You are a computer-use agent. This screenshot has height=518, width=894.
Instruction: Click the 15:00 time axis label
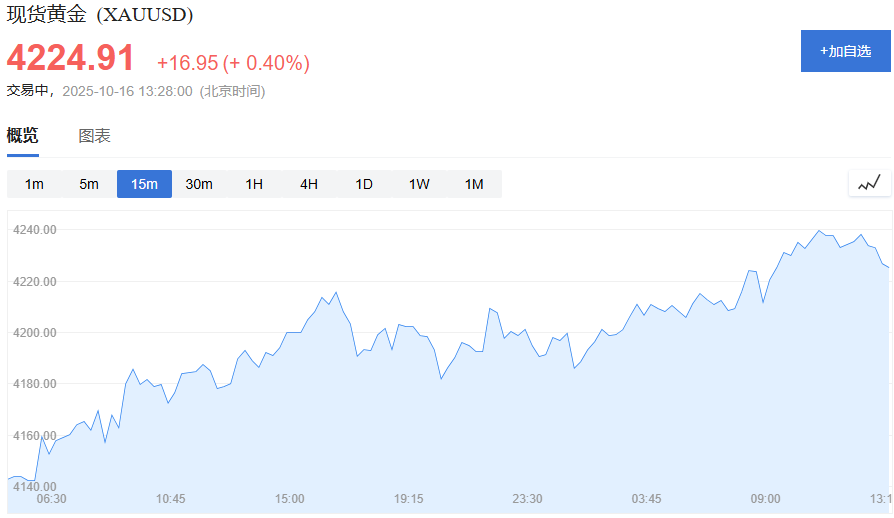pos(290,499)
